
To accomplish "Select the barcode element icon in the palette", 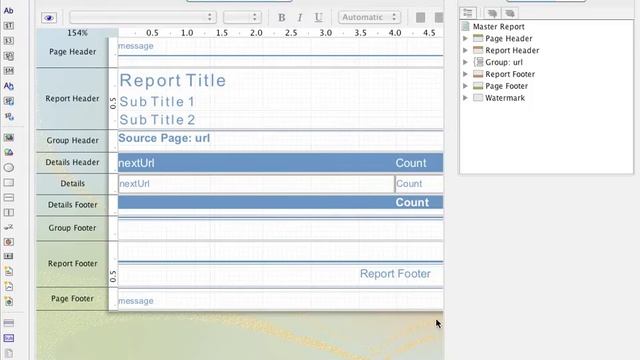I will tap(9, 256).
